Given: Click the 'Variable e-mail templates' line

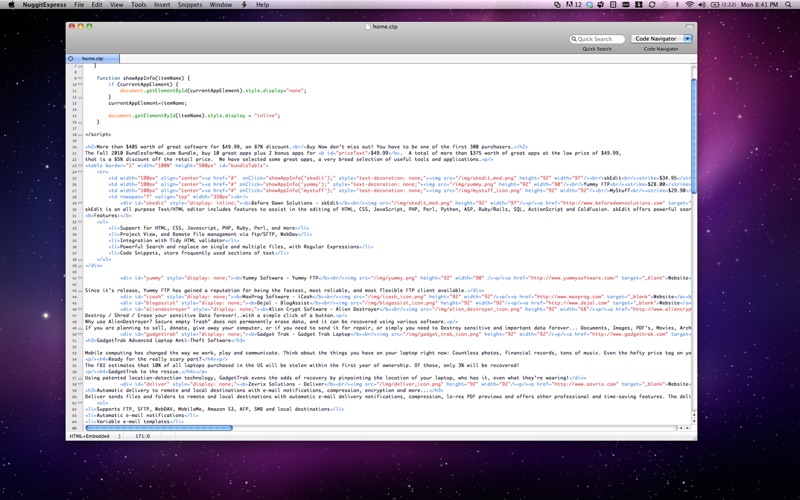Looking at the screenshot, I should 135,421.
